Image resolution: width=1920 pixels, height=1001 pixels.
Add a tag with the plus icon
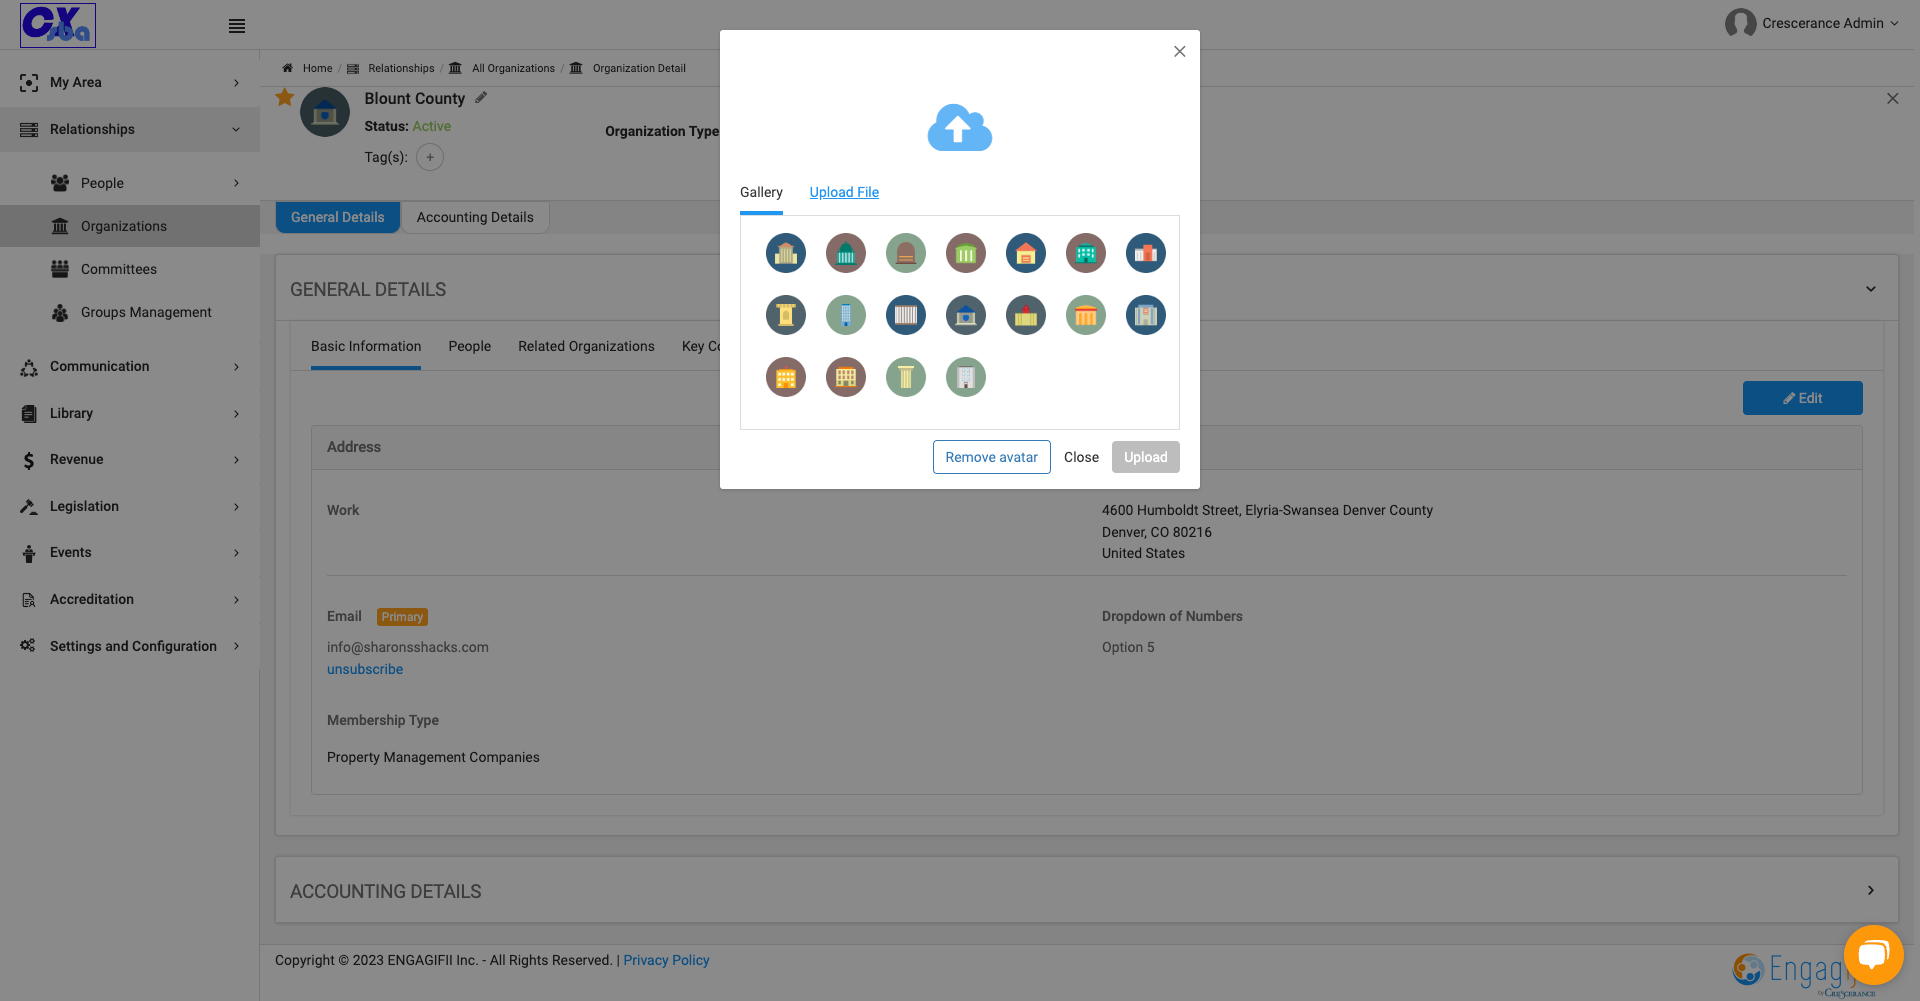click(x=430, y=157)
